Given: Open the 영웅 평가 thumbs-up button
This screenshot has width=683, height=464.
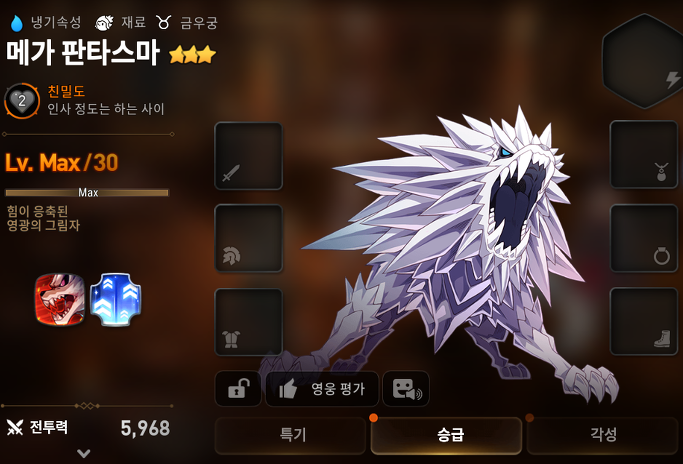Looking at the screenshot, I should pyautogui.click(x=322, y=389).
